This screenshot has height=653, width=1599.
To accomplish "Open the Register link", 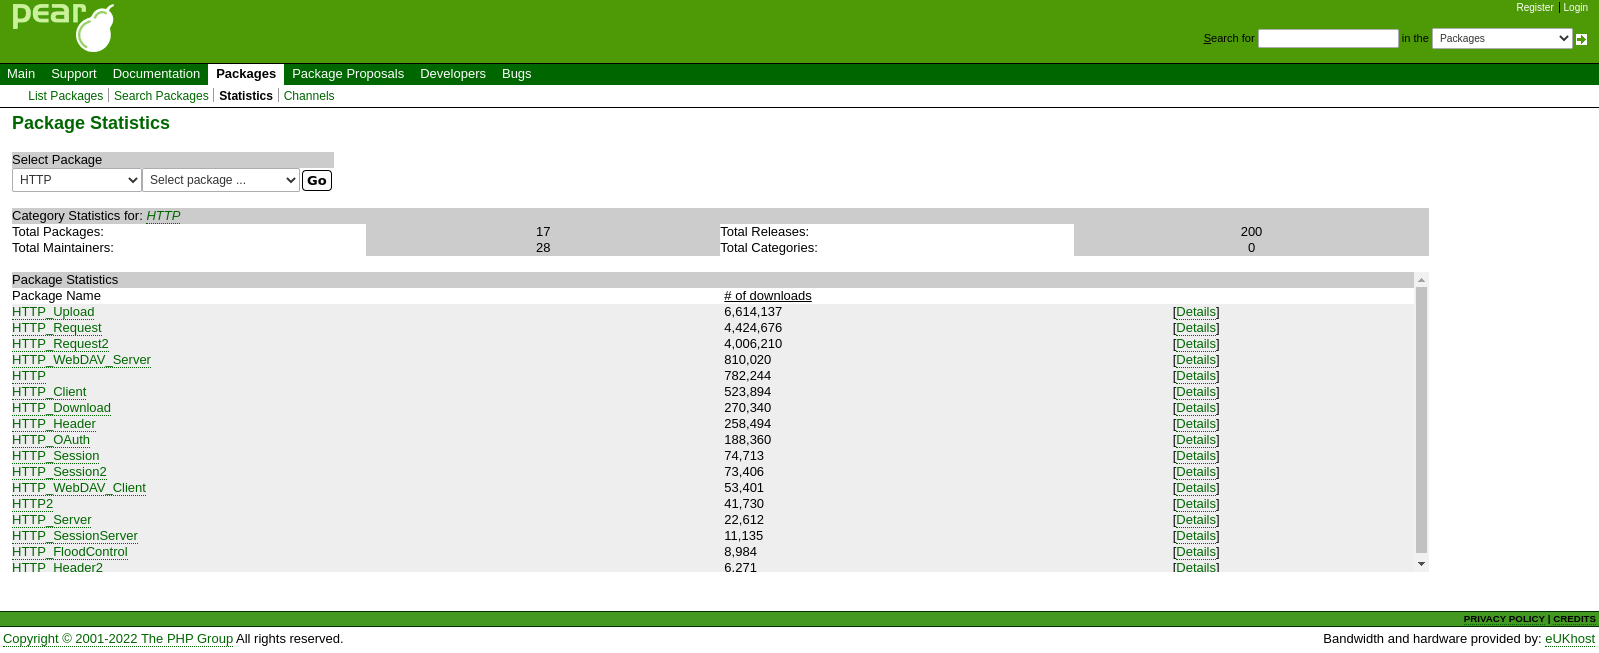I will click(1534, 8).
